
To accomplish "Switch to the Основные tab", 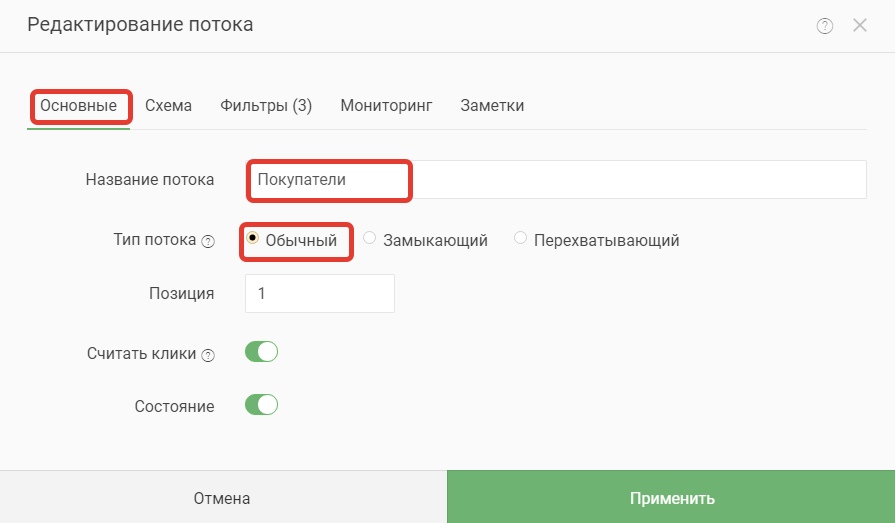I will (78, 106).
